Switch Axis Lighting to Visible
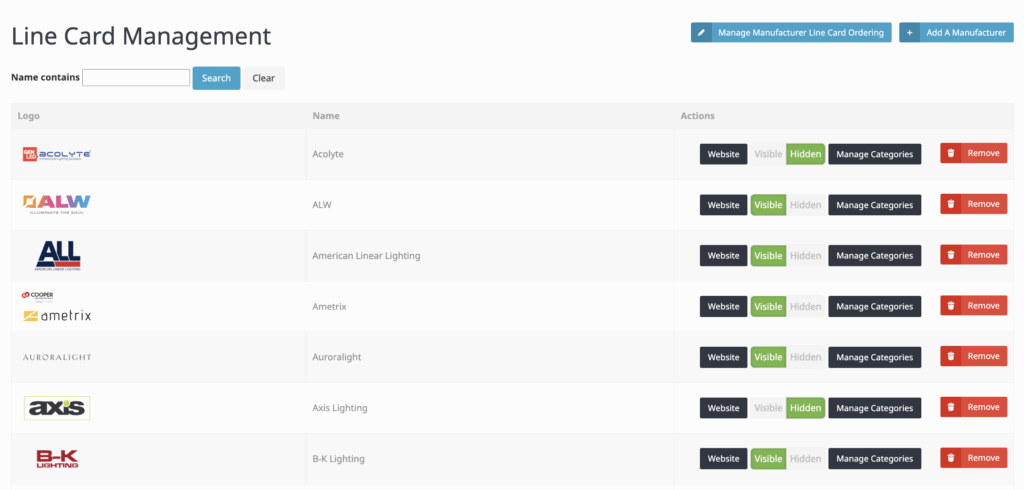1024x490 pixels. [768, 408]
